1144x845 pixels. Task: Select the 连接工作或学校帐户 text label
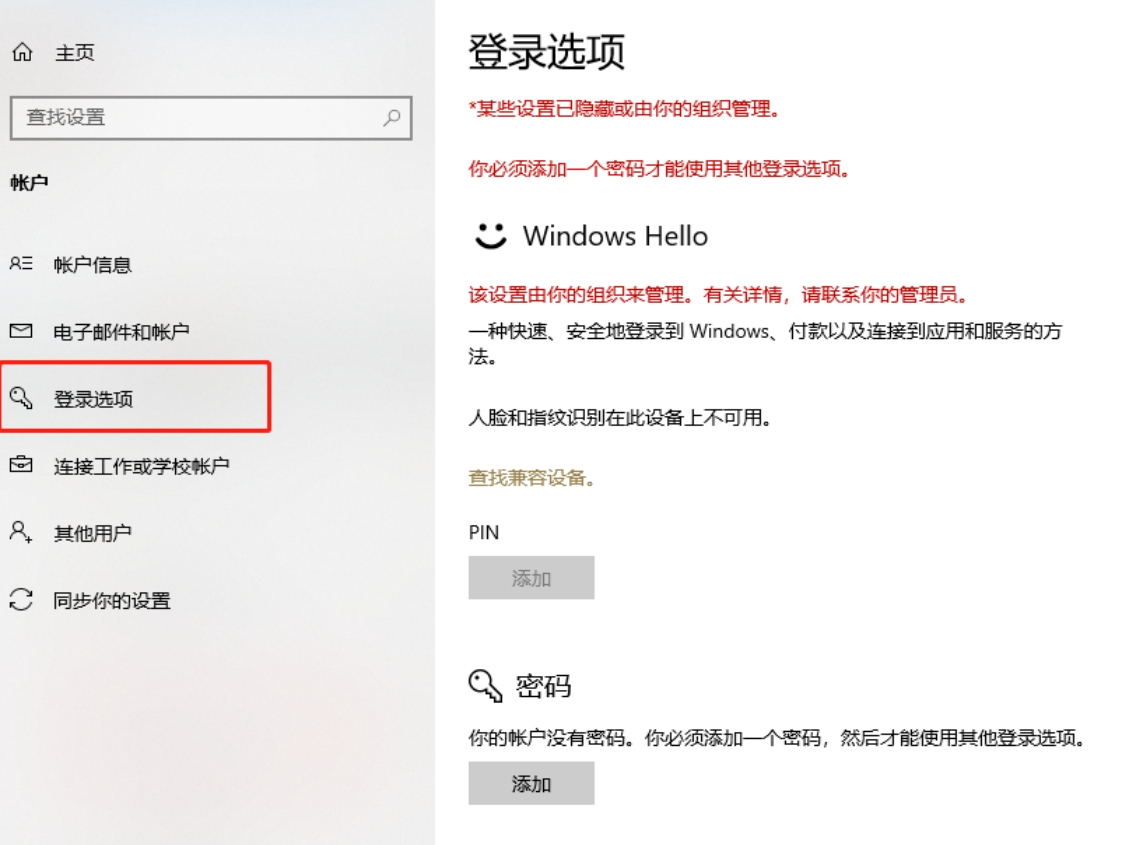(141, 466)
